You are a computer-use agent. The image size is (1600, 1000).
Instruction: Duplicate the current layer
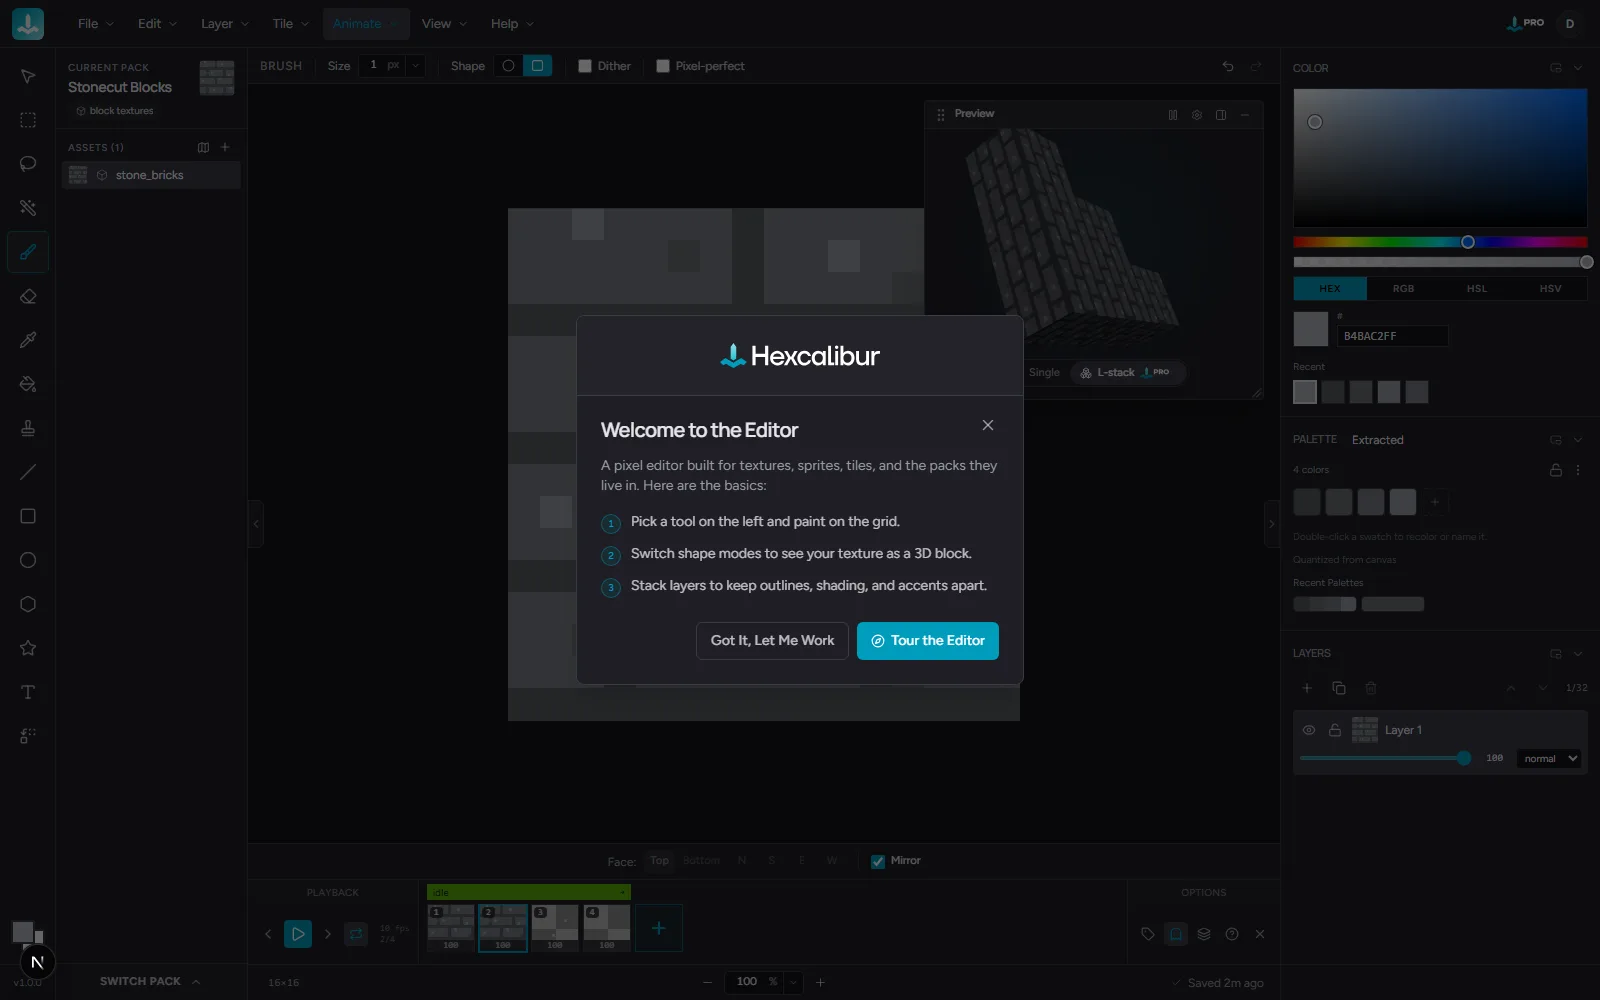(x=1339, y=688)
